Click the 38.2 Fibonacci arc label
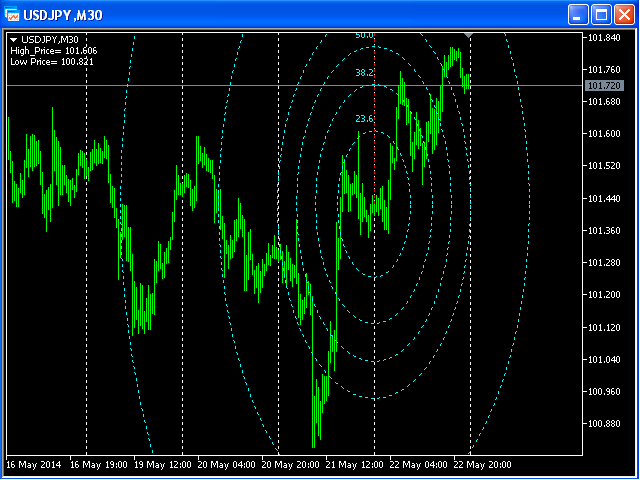The width and height of the screenshot is (640, 480). tap(364, 73)
